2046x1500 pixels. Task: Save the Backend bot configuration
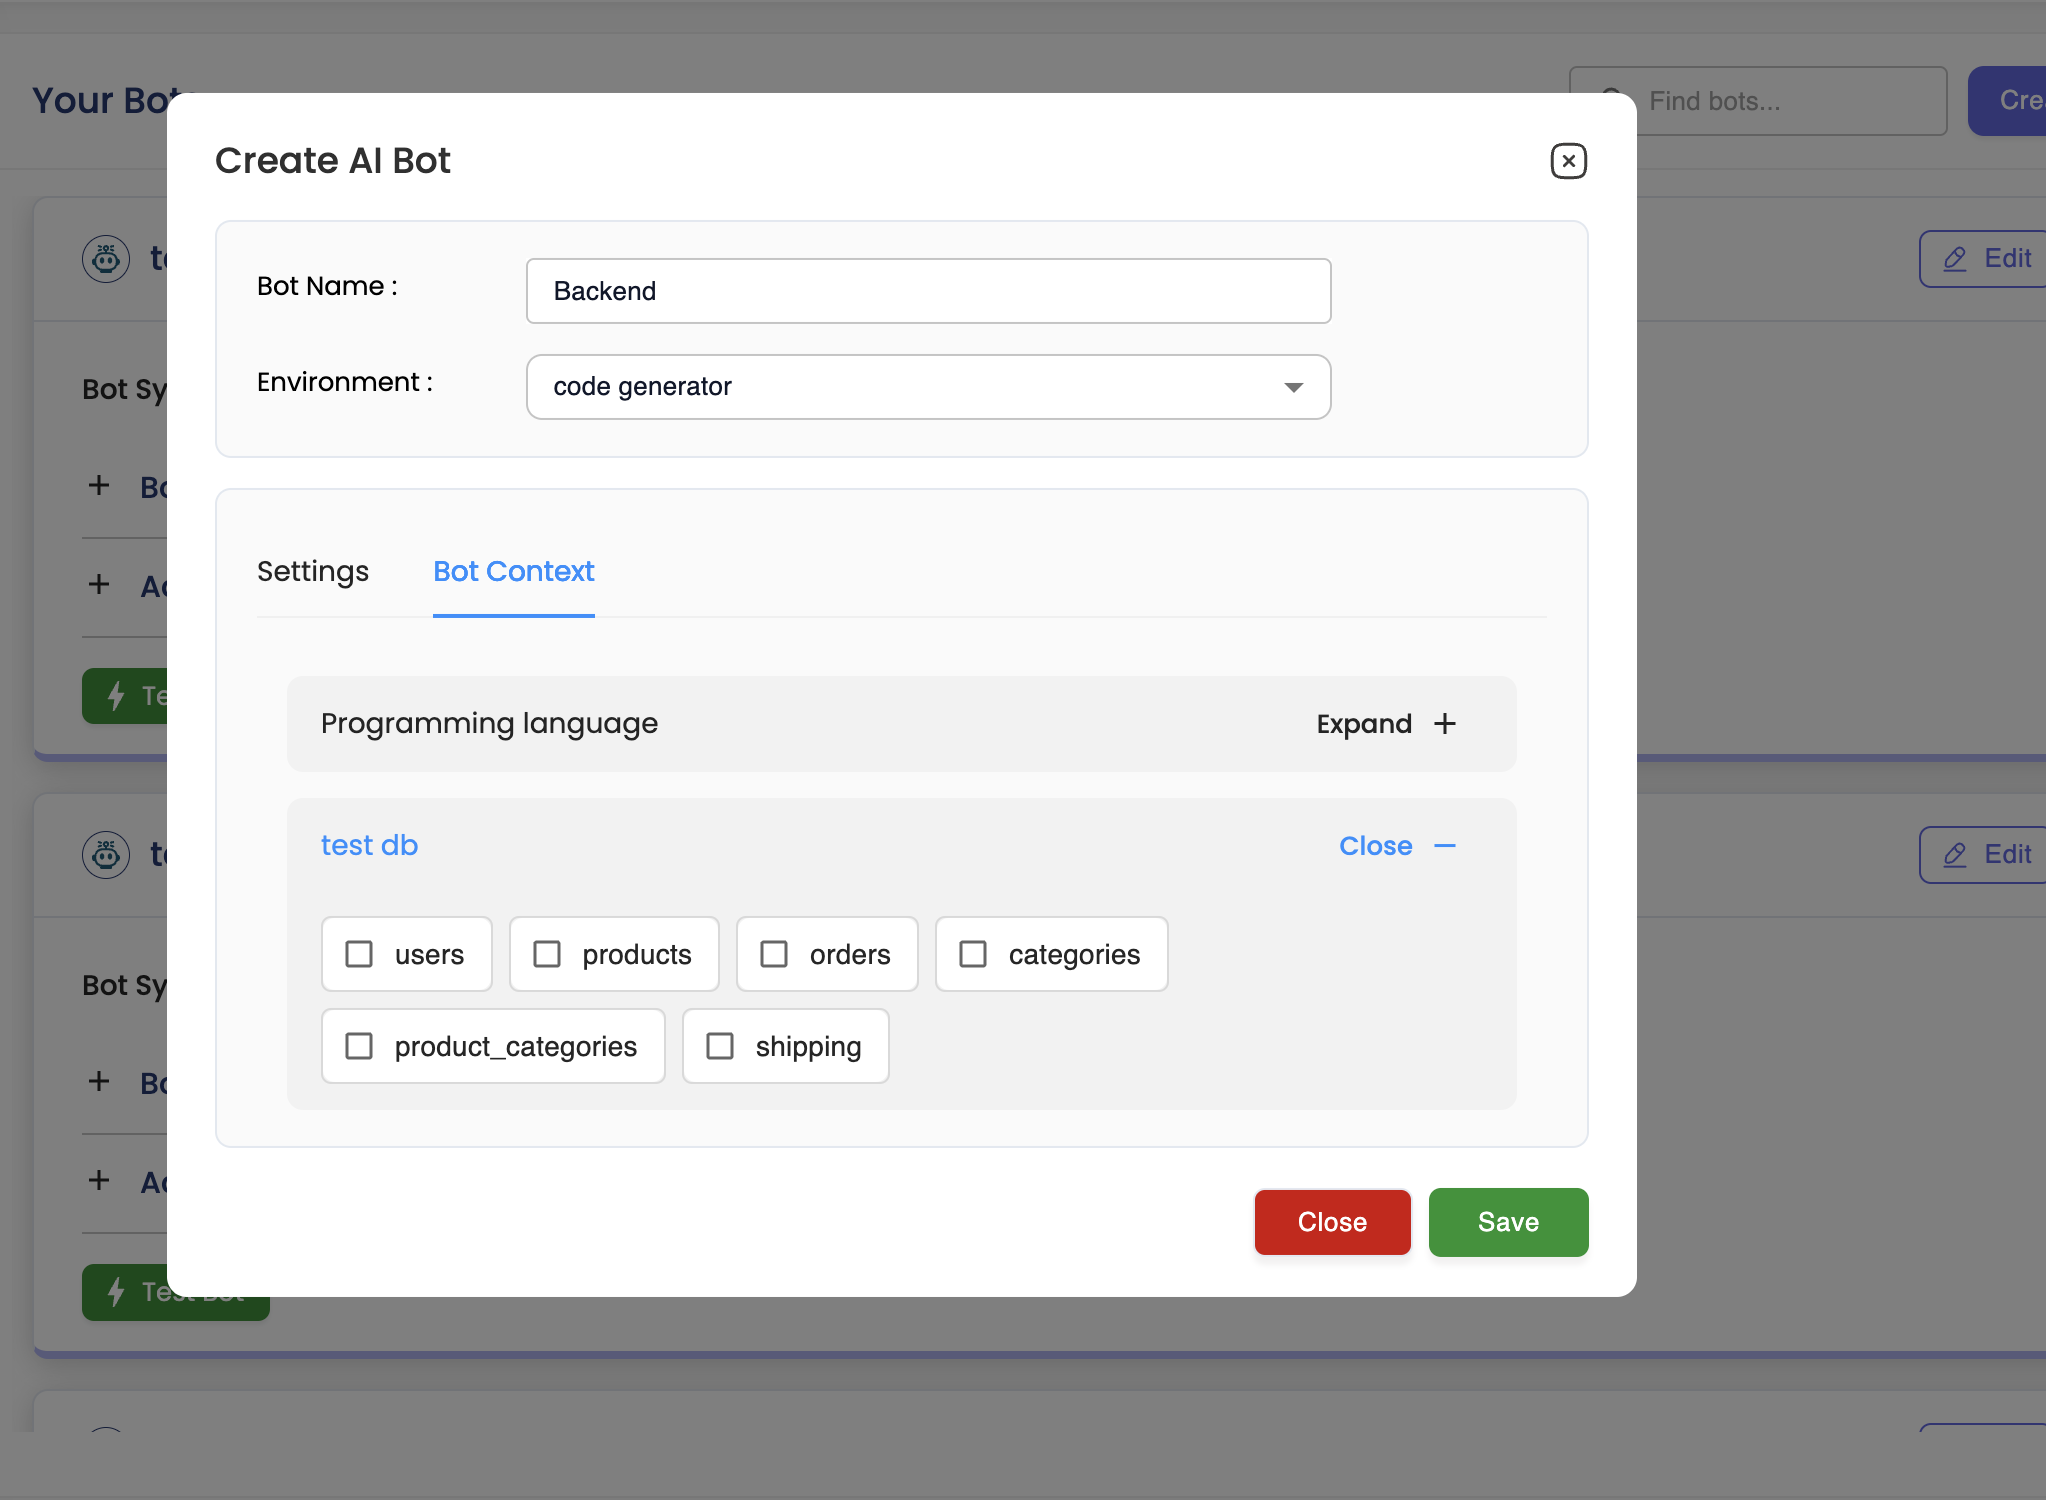tap(1507, 1221)
